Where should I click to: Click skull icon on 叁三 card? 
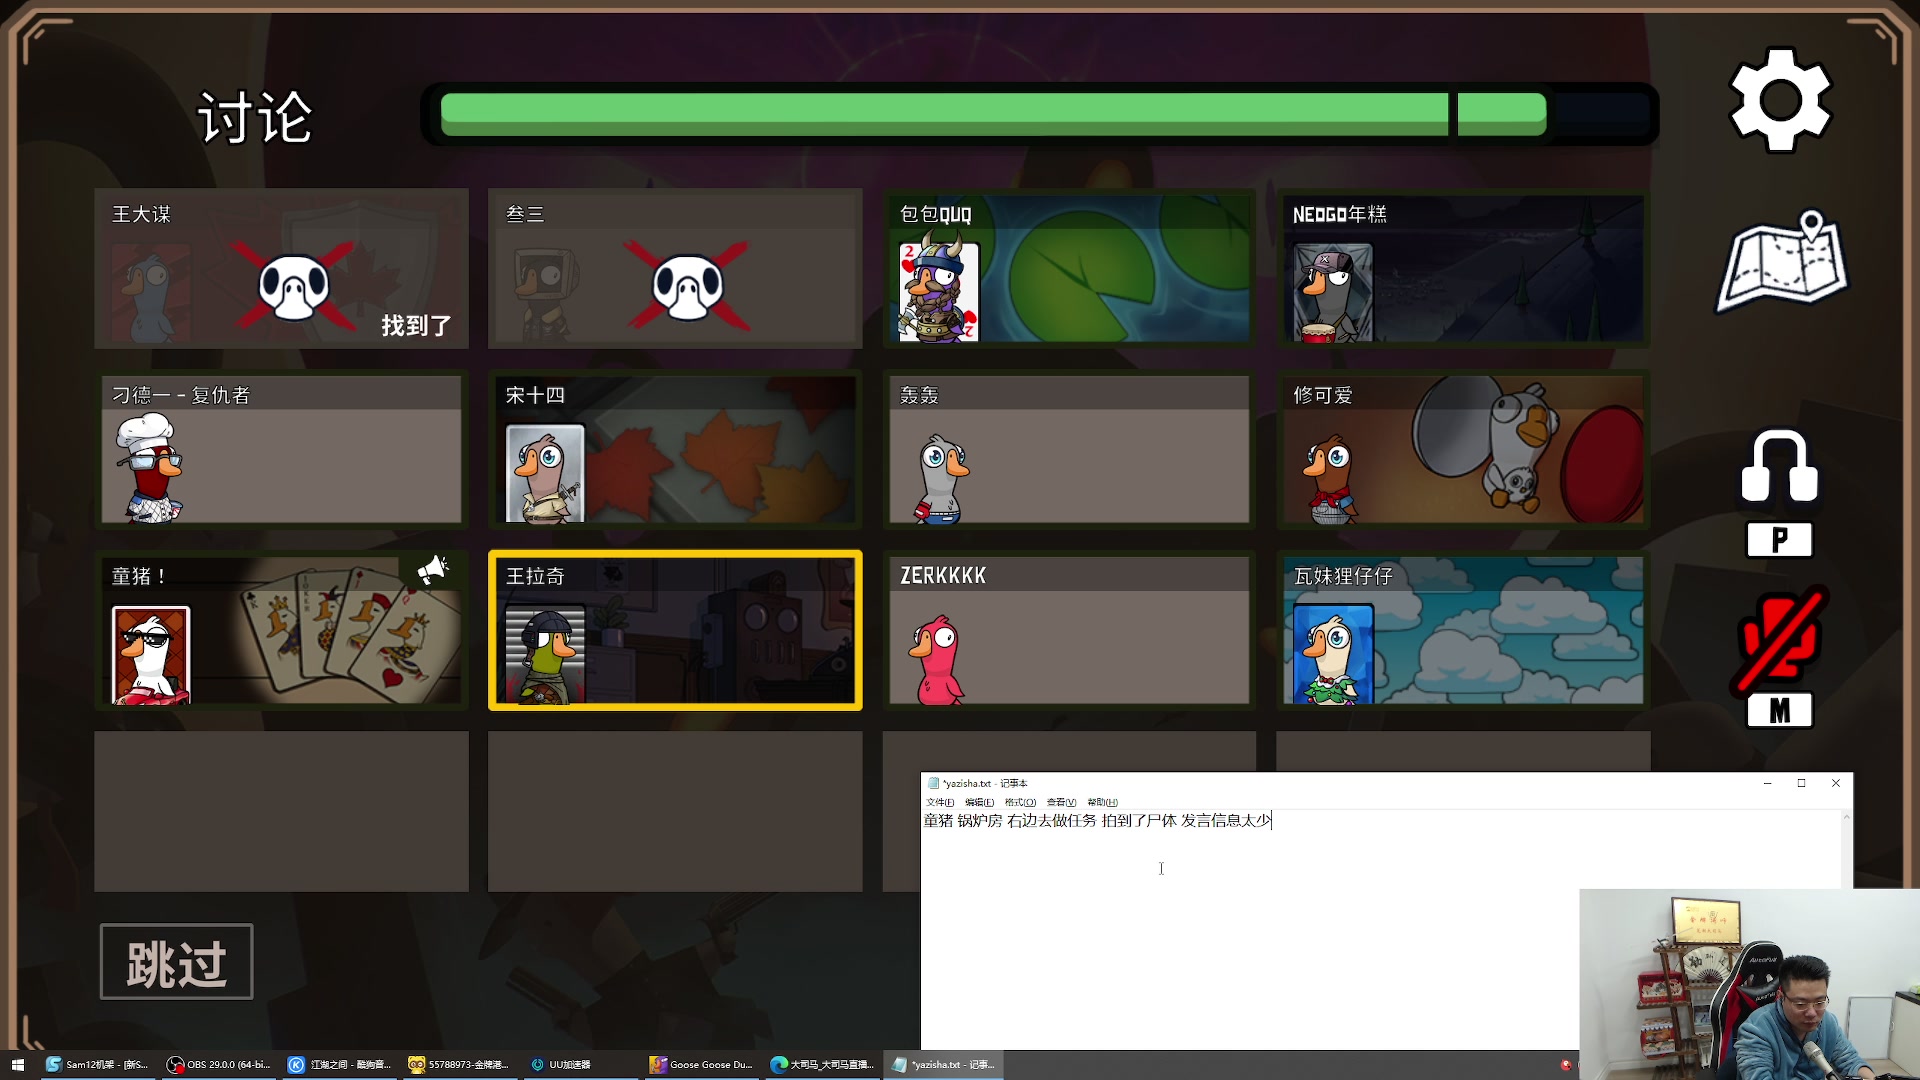pos(688,288)
